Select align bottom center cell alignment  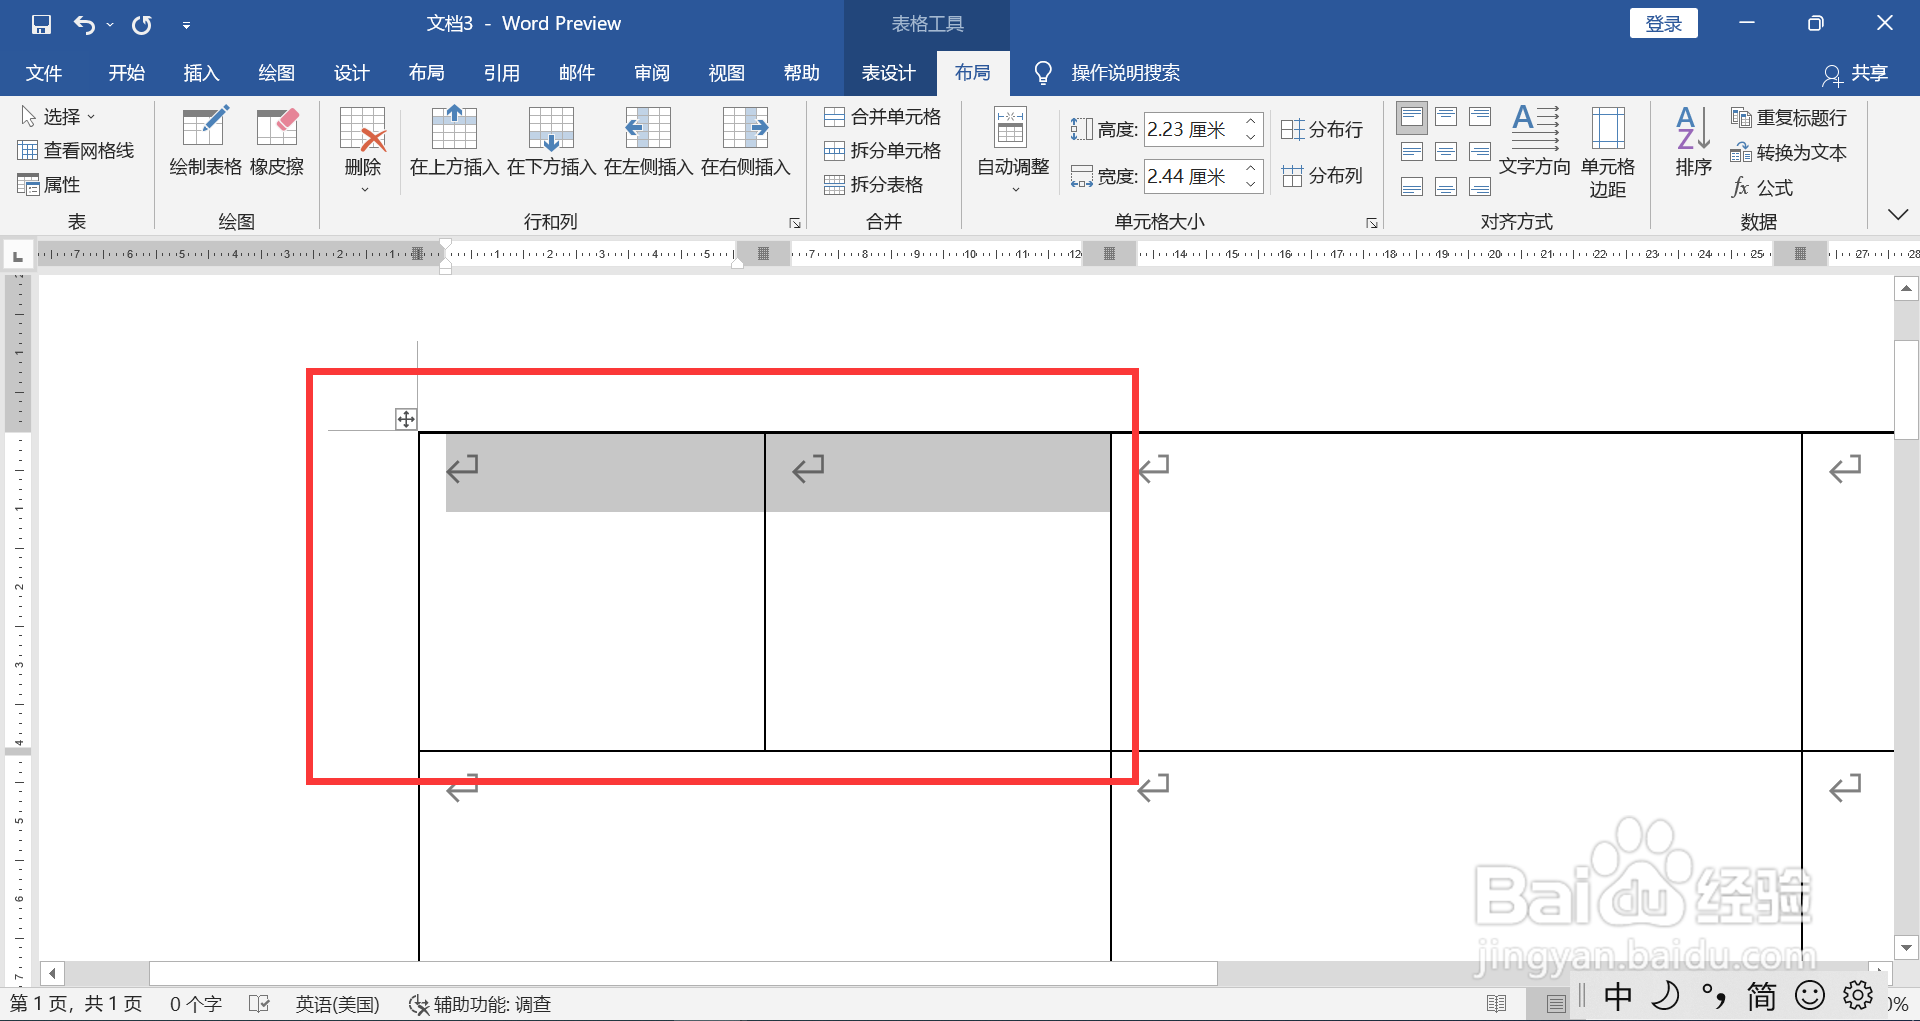1446,187
